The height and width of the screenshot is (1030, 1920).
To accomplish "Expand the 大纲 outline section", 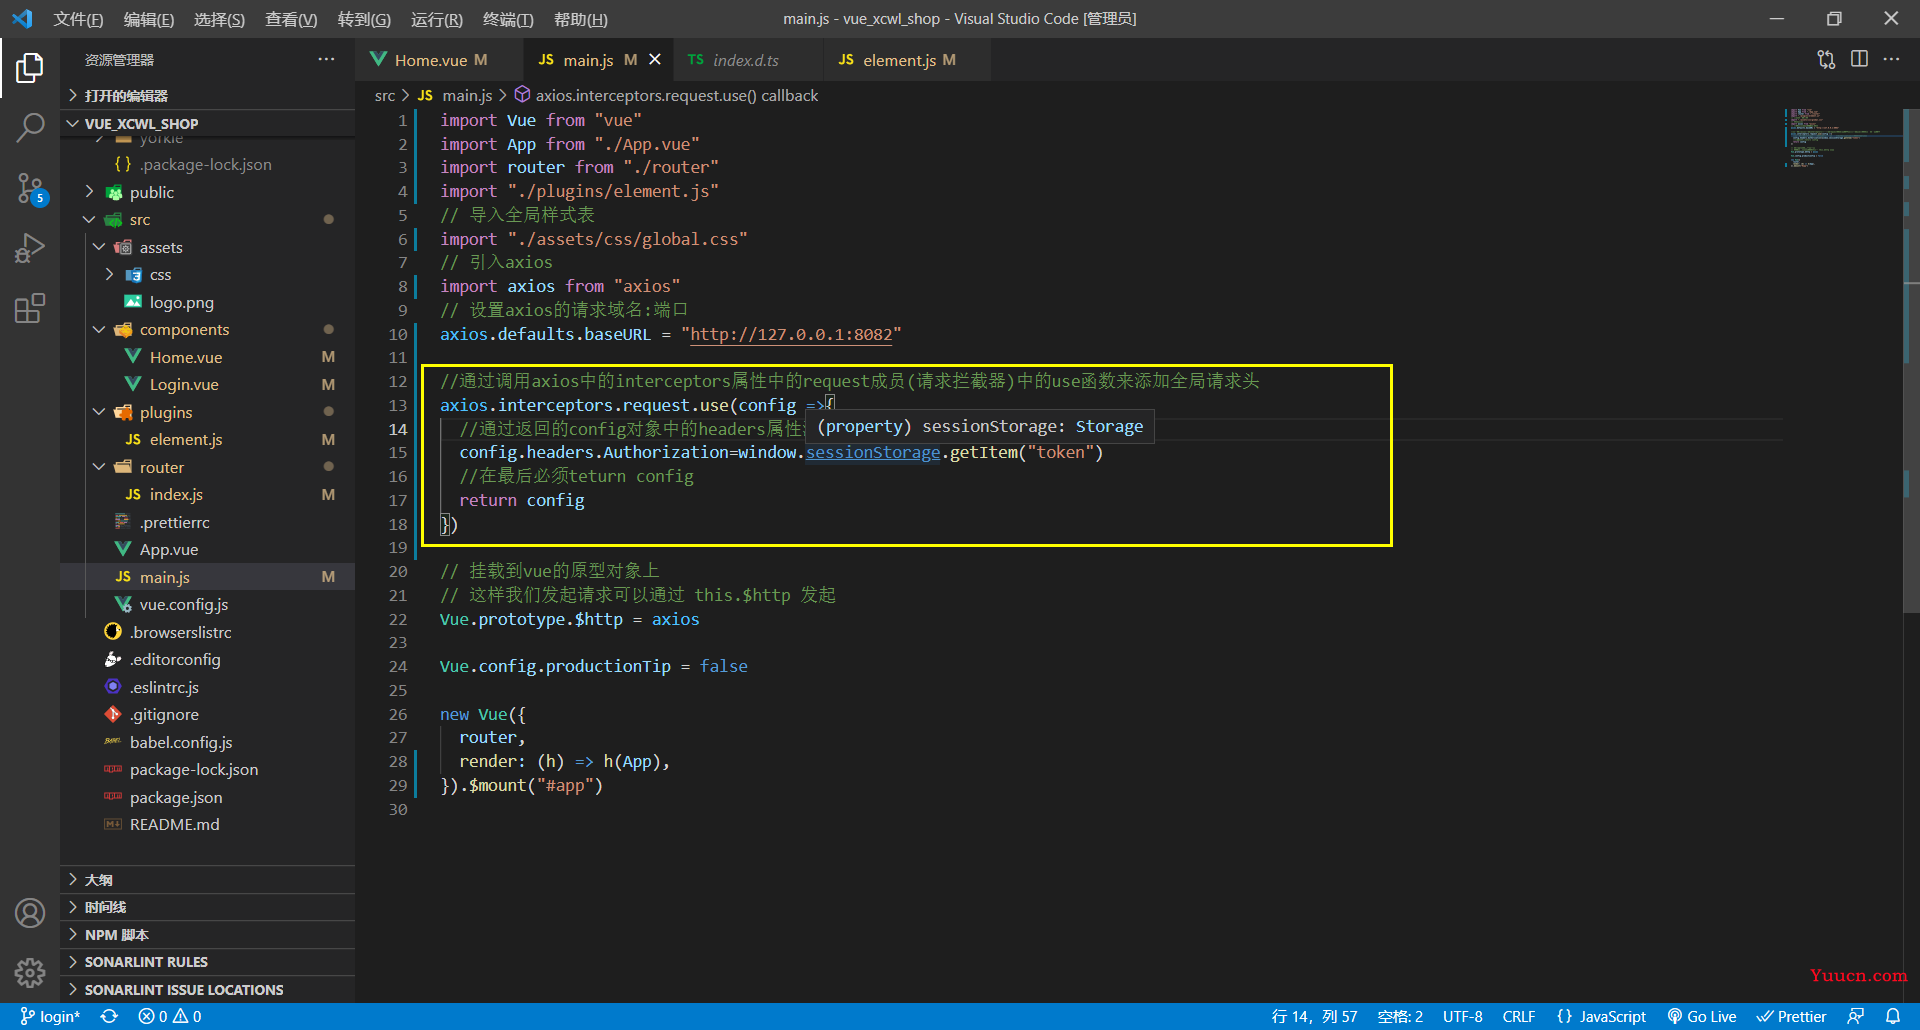I will point(207,880).
